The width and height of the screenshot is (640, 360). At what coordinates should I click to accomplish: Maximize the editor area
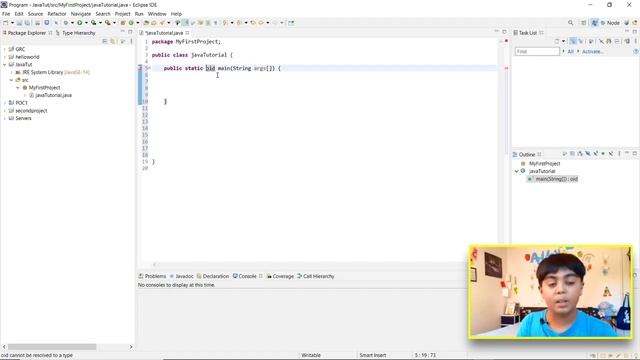click(504, 32)
